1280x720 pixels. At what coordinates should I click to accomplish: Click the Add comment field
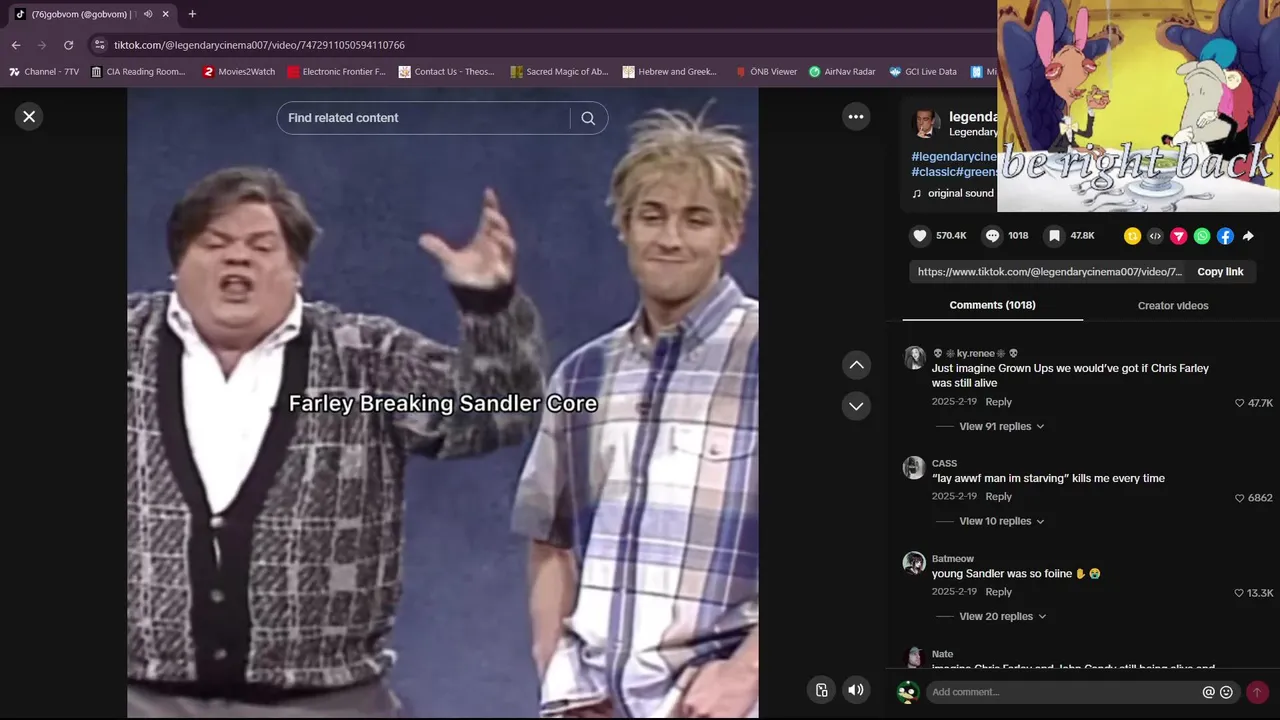pos(1064,692)
